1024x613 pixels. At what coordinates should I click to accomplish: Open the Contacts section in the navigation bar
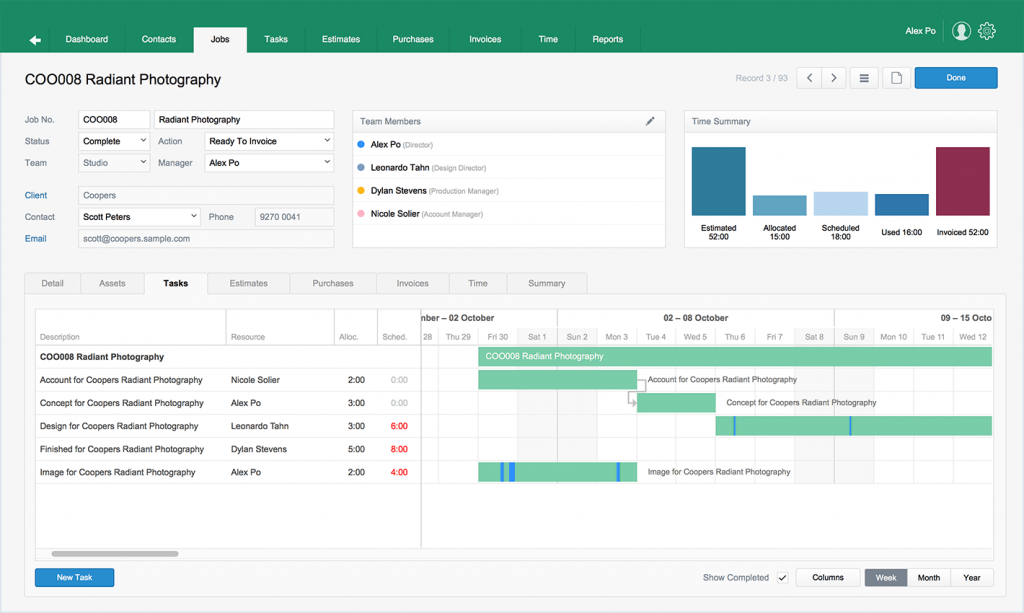click(x=157, y=39)
